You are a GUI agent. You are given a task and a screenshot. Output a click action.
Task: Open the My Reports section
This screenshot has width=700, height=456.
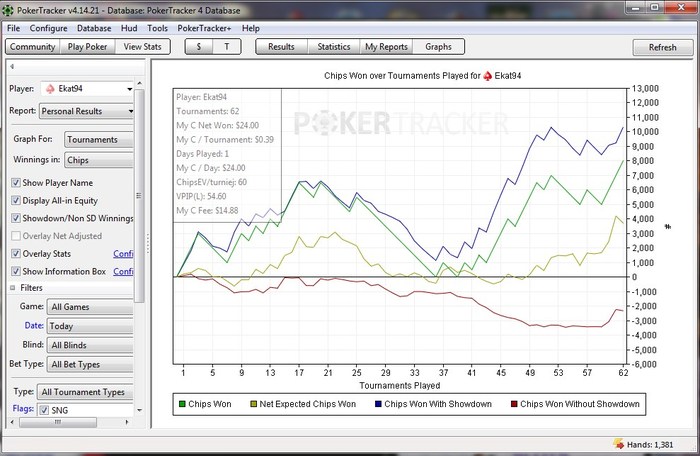point(386,47)
